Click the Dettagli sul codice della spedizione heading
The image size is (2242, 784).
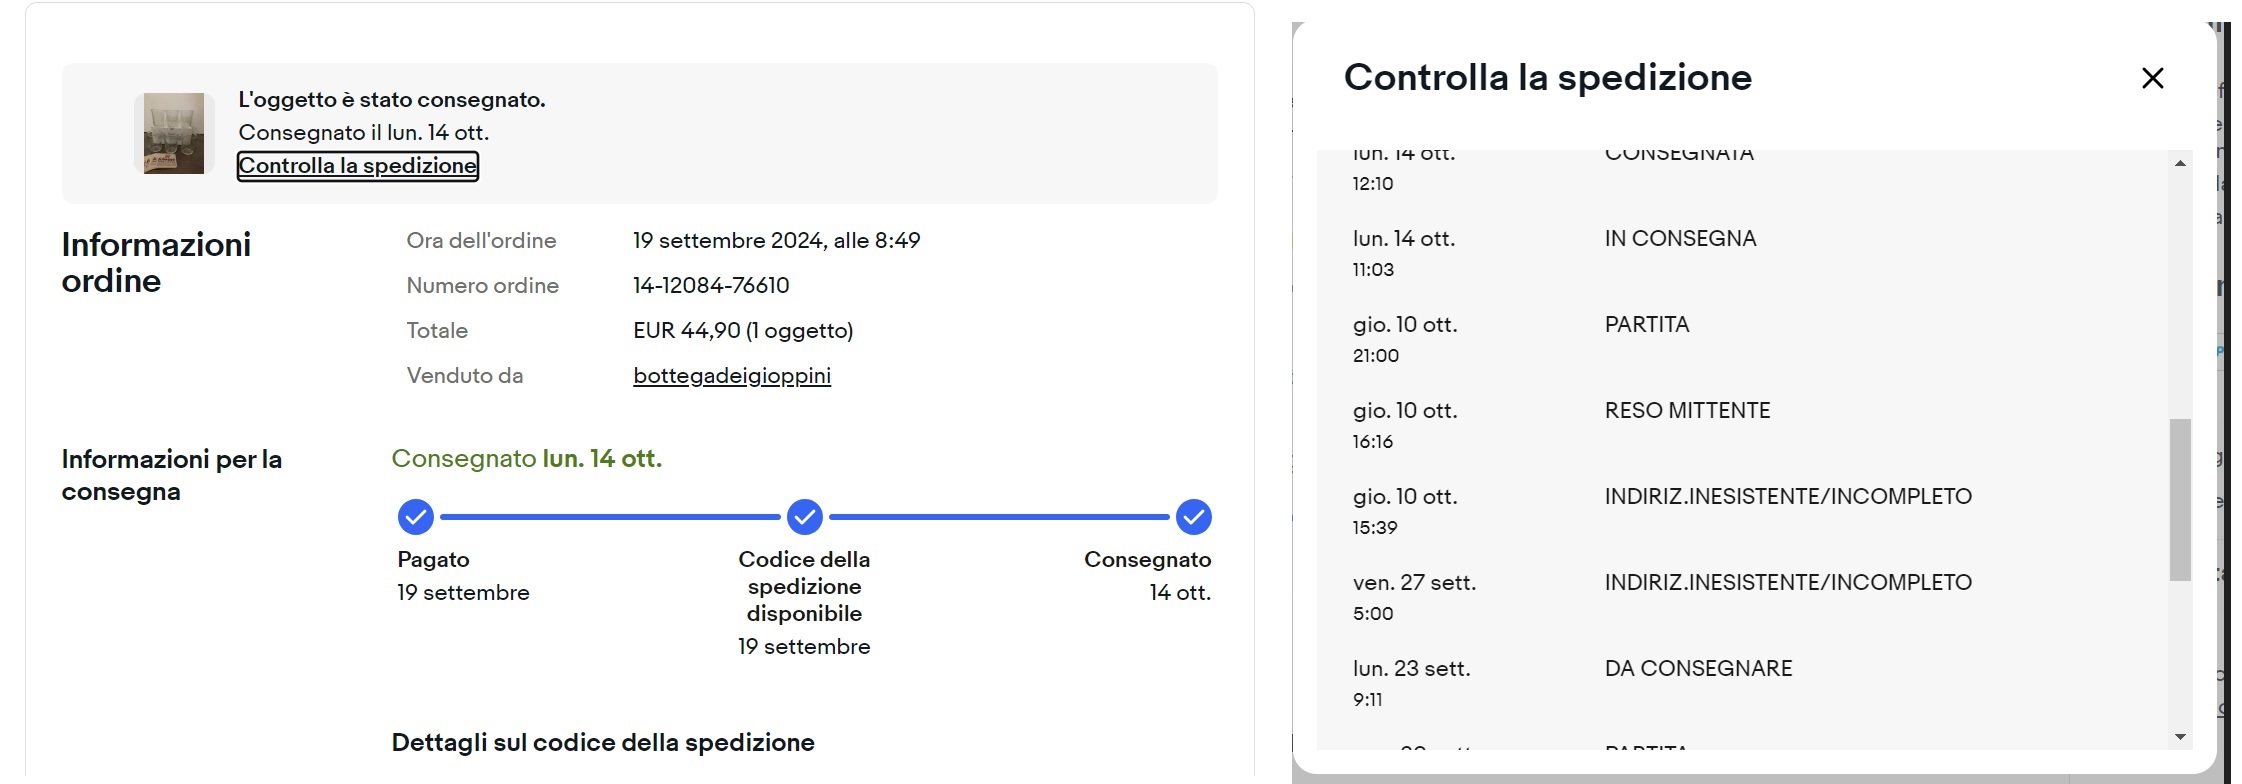pyautogui.click(x=603, y=743)
